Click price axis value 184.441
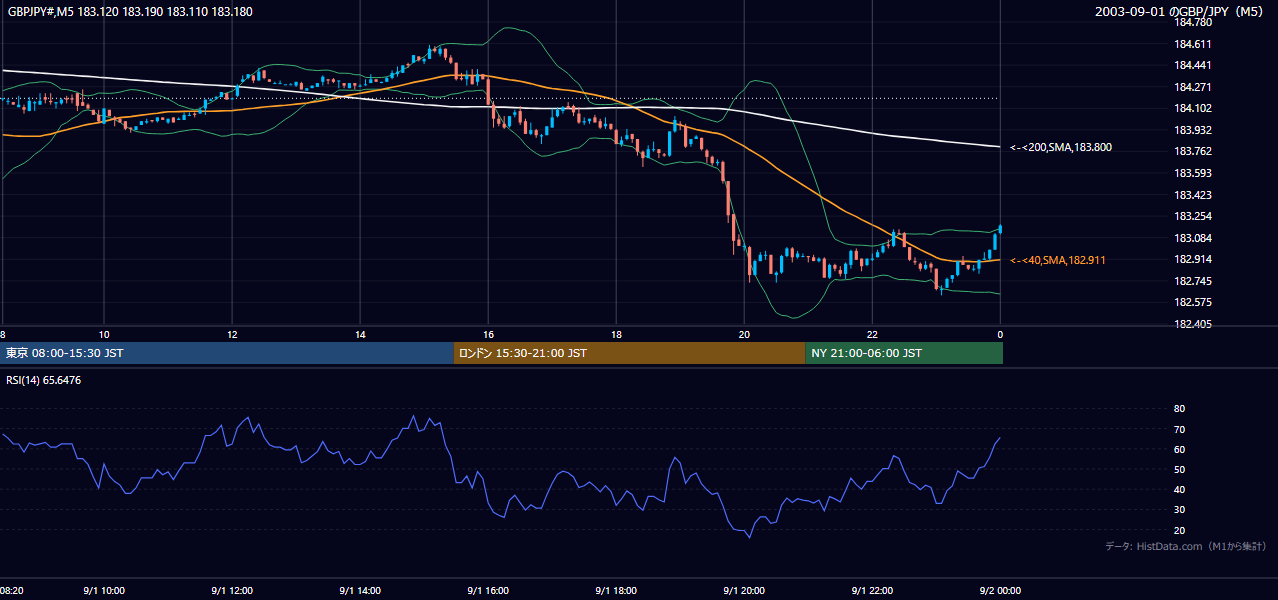Image resolution: width=1278 pixels, height=600 pixels. point(1192,65)
